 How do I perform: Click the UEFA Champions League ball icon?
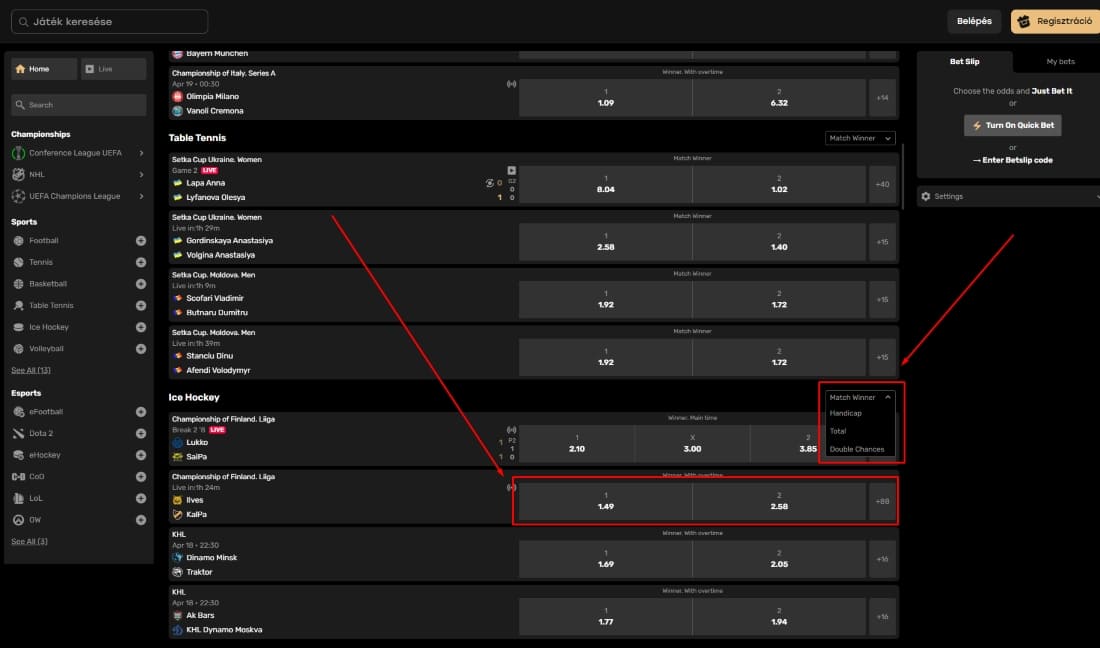pyautogui.click(x=19, y=196)
